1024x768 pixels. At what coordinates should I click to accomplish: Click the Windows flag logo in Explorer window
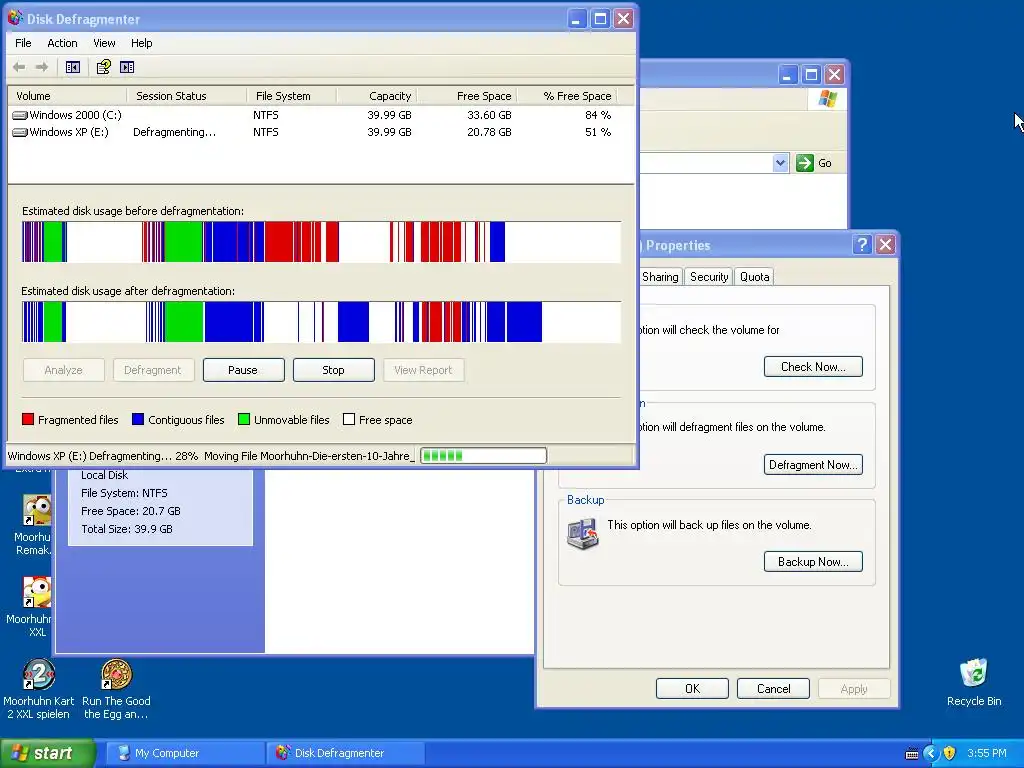827,99
